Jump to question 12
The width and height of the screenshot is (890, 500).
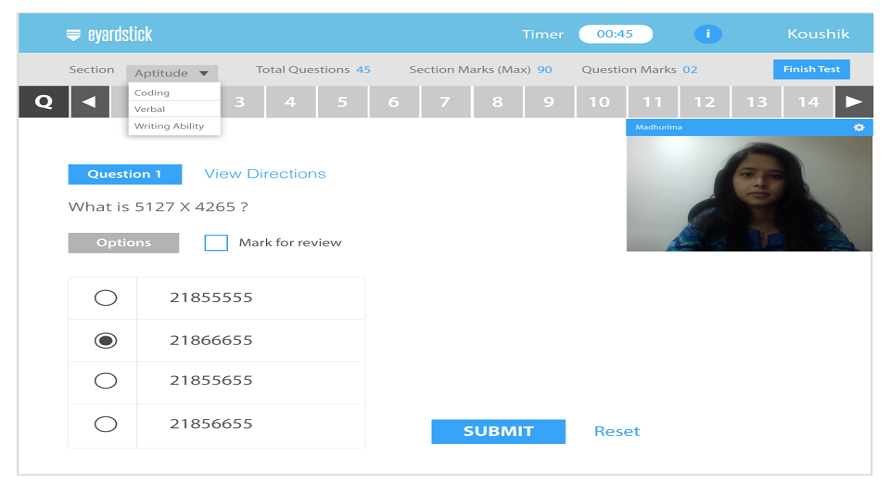(704, 102)
